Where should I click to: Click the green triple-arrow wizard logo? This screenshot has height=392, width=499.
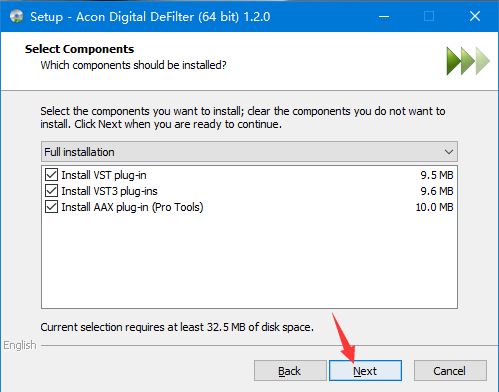(468, 61)
